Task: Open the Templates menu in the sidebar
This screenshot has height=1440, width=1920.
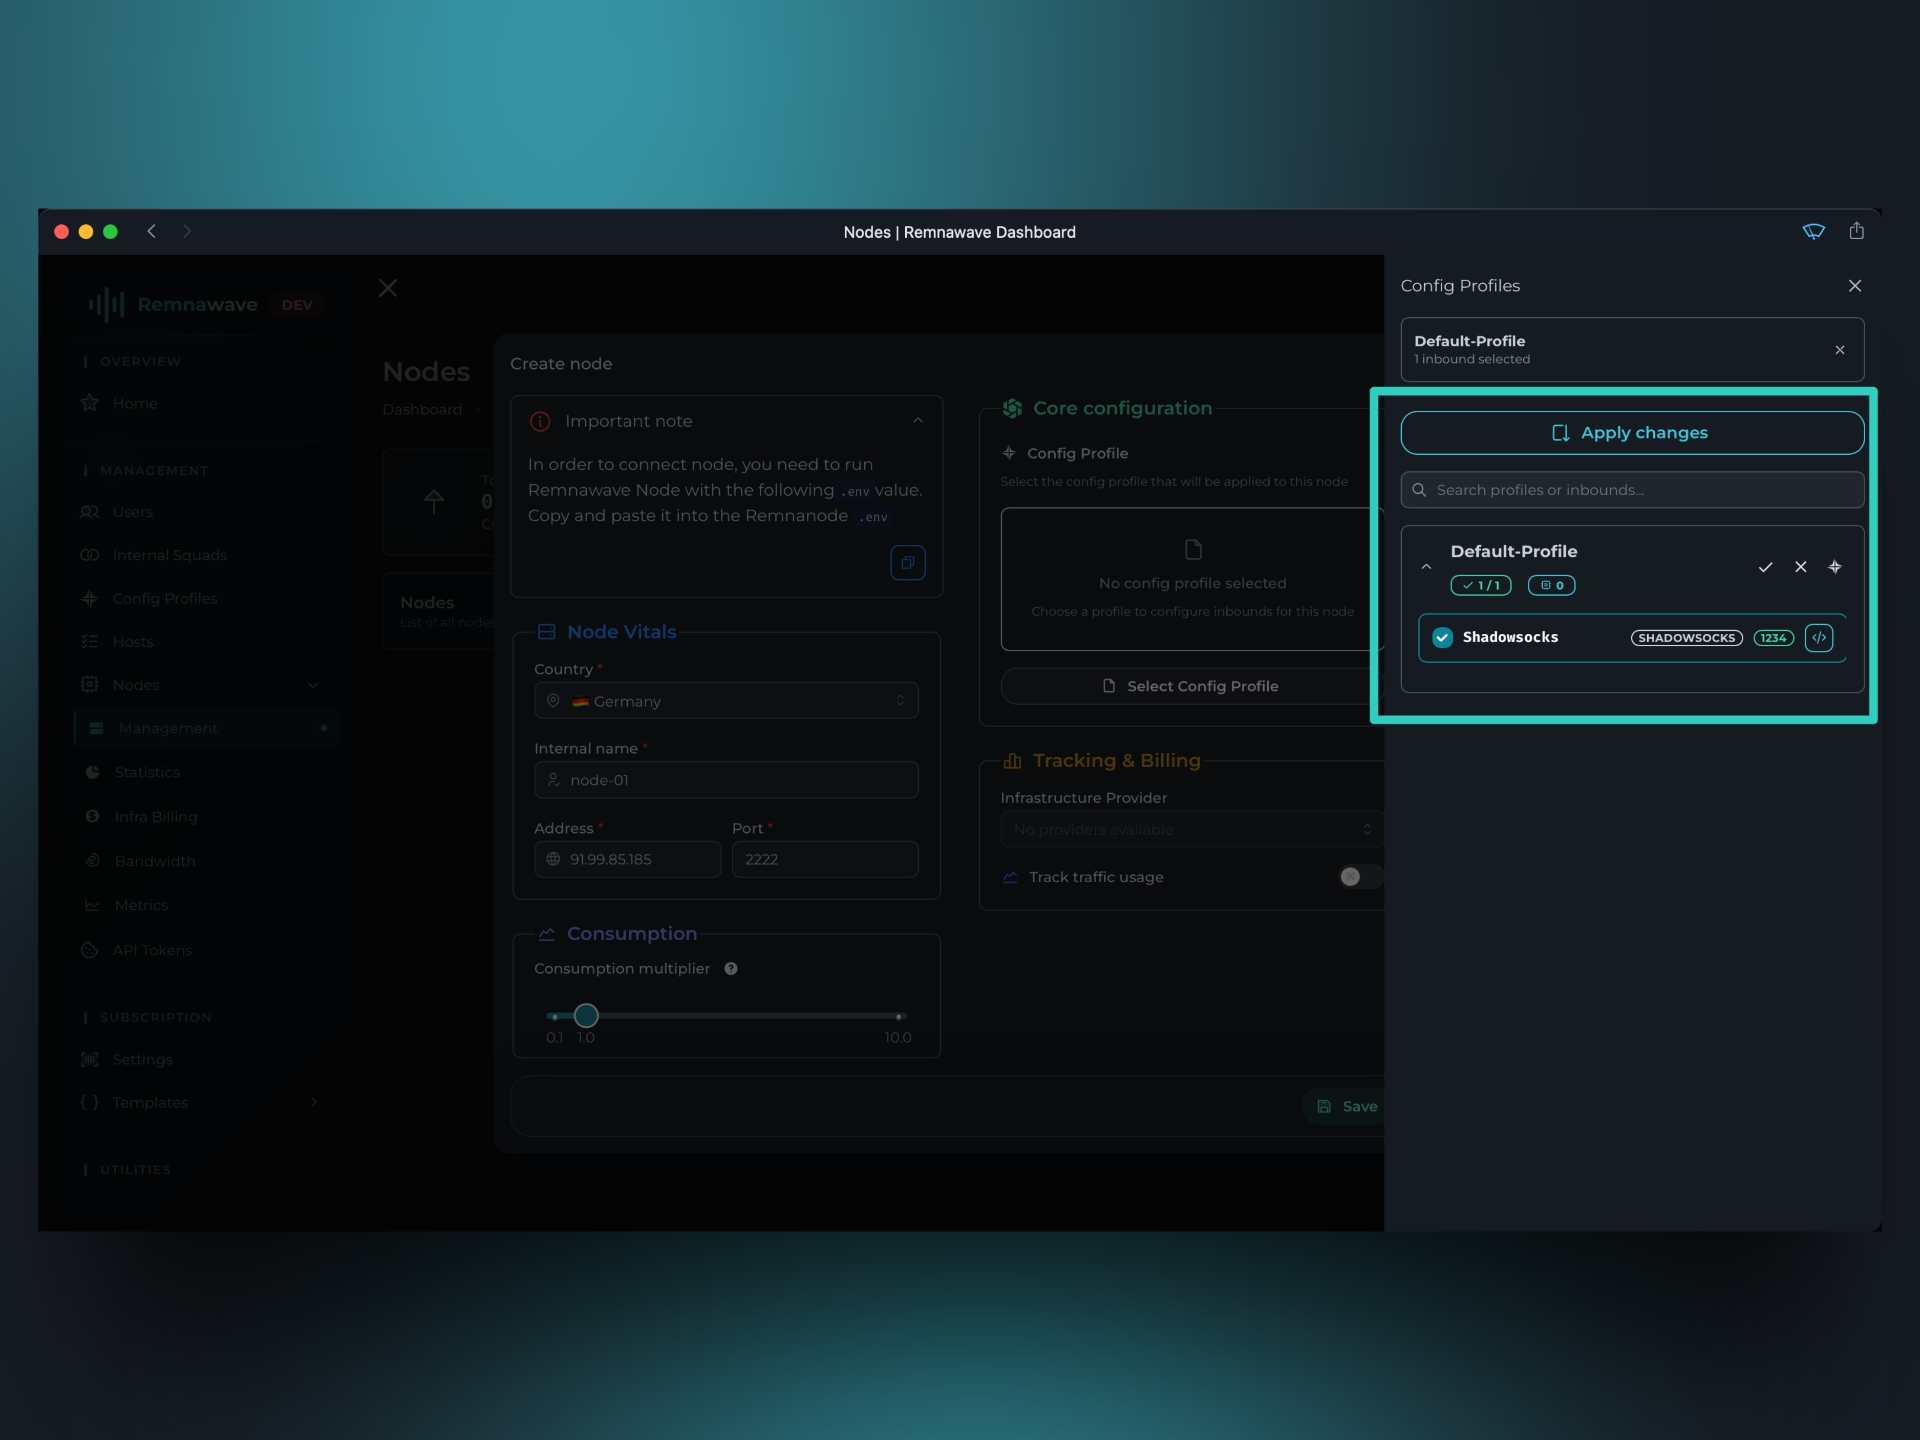Action: click(x=148, y=1102)
